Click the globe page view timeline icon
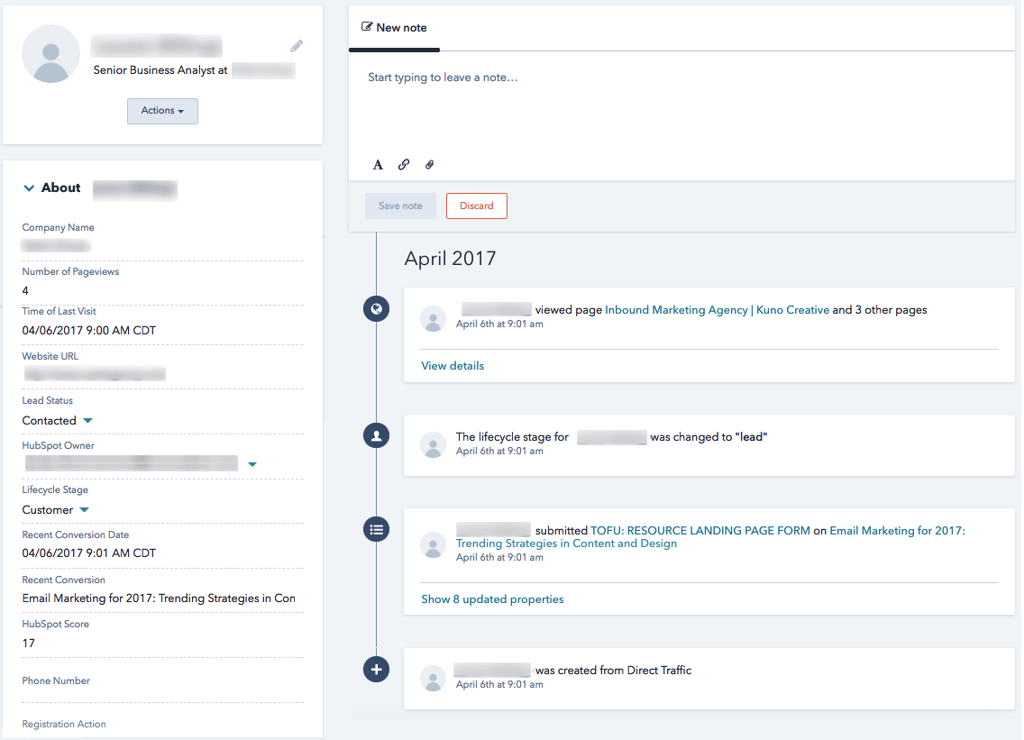 click(376, 310)
